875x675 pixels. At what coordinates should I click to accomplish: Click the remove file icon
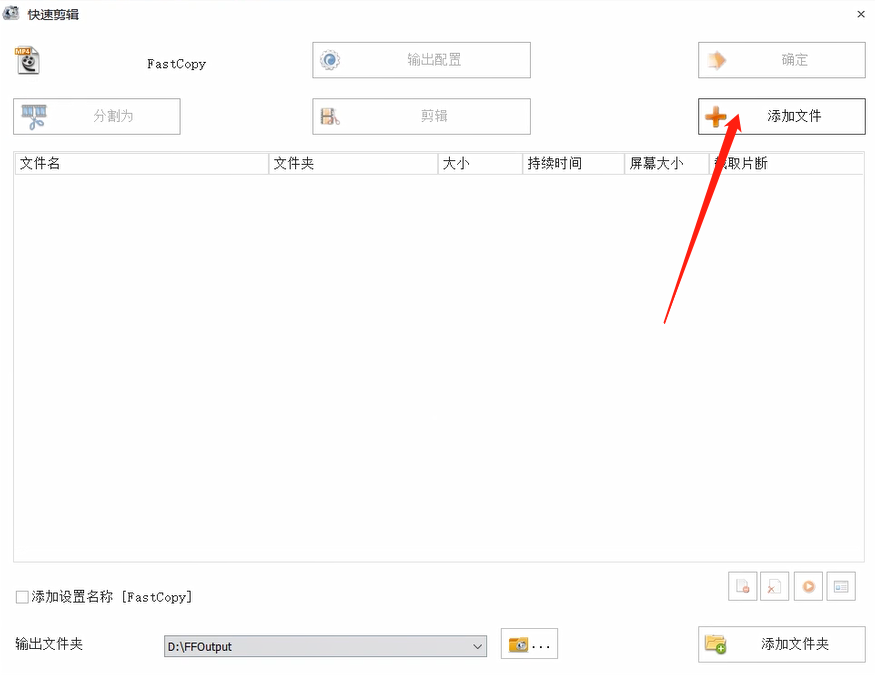[742, 586]
